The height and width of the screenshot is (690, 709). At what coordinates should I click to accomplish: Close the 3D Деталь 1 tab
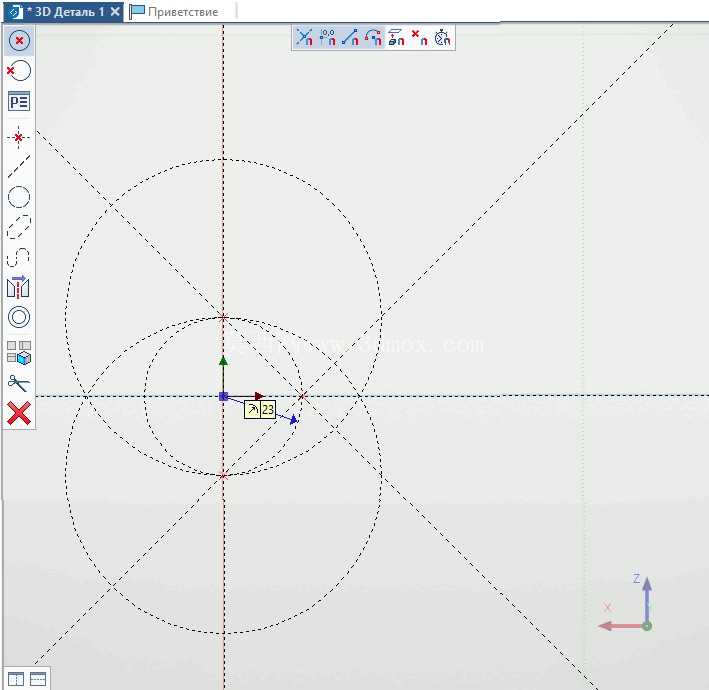[x=115, y=11]
